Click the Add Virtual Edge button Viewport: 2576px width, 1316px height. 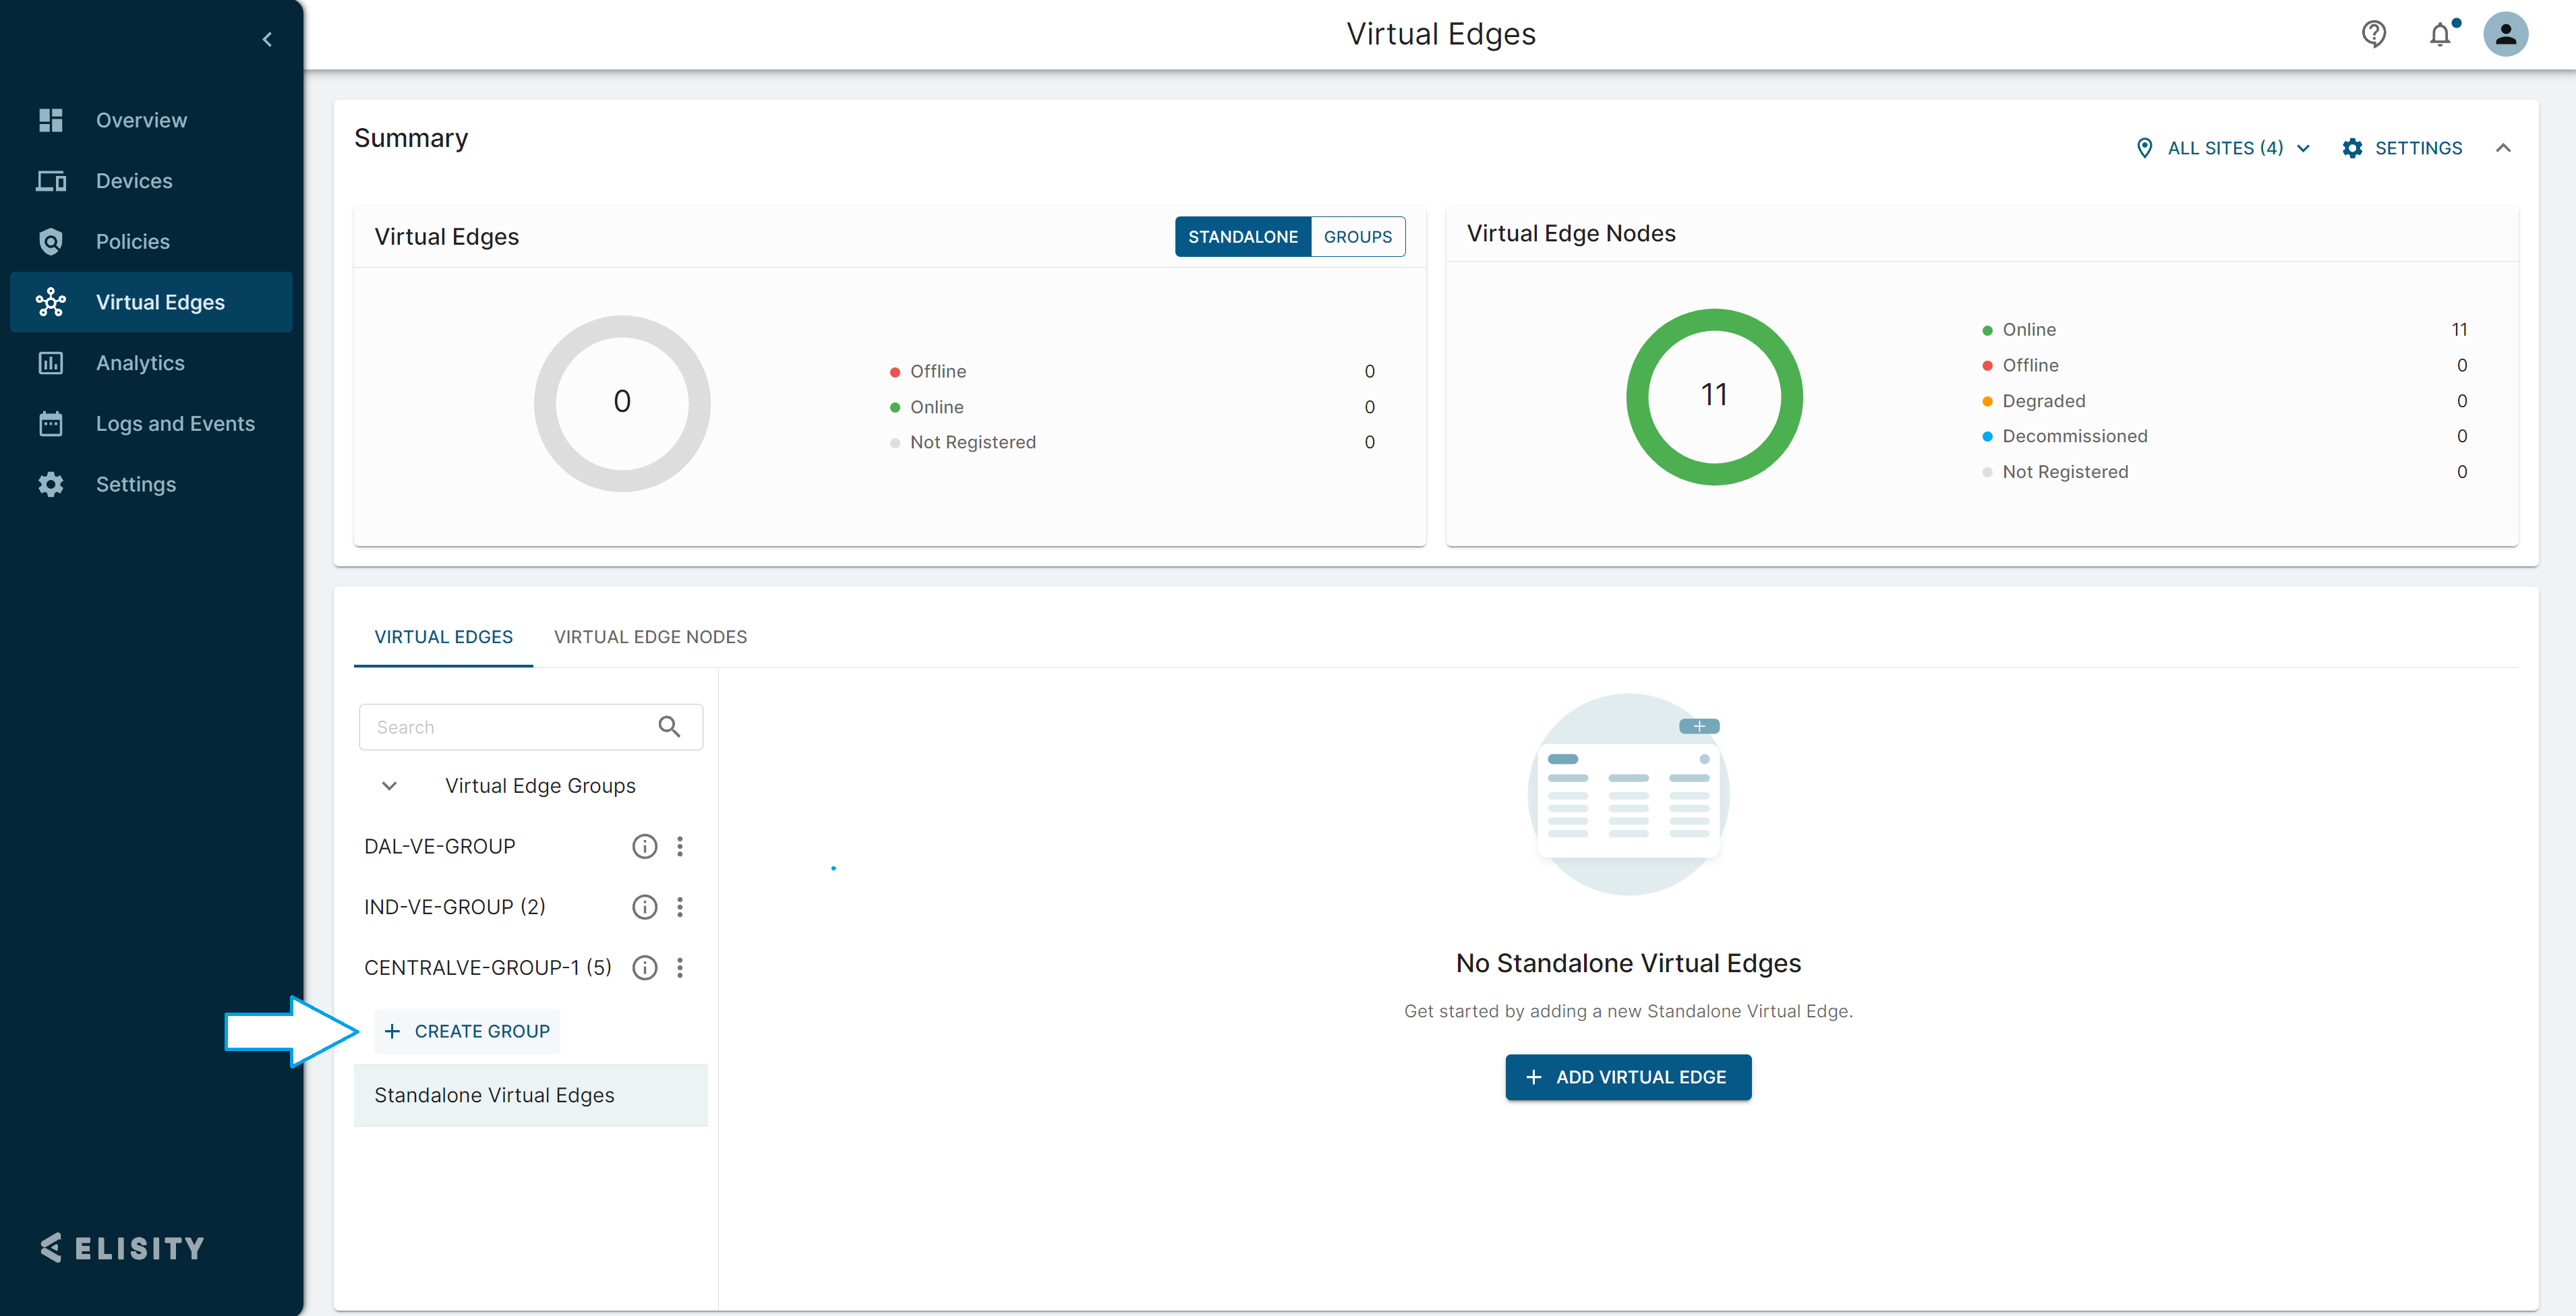click(x=1627, y=1077)
